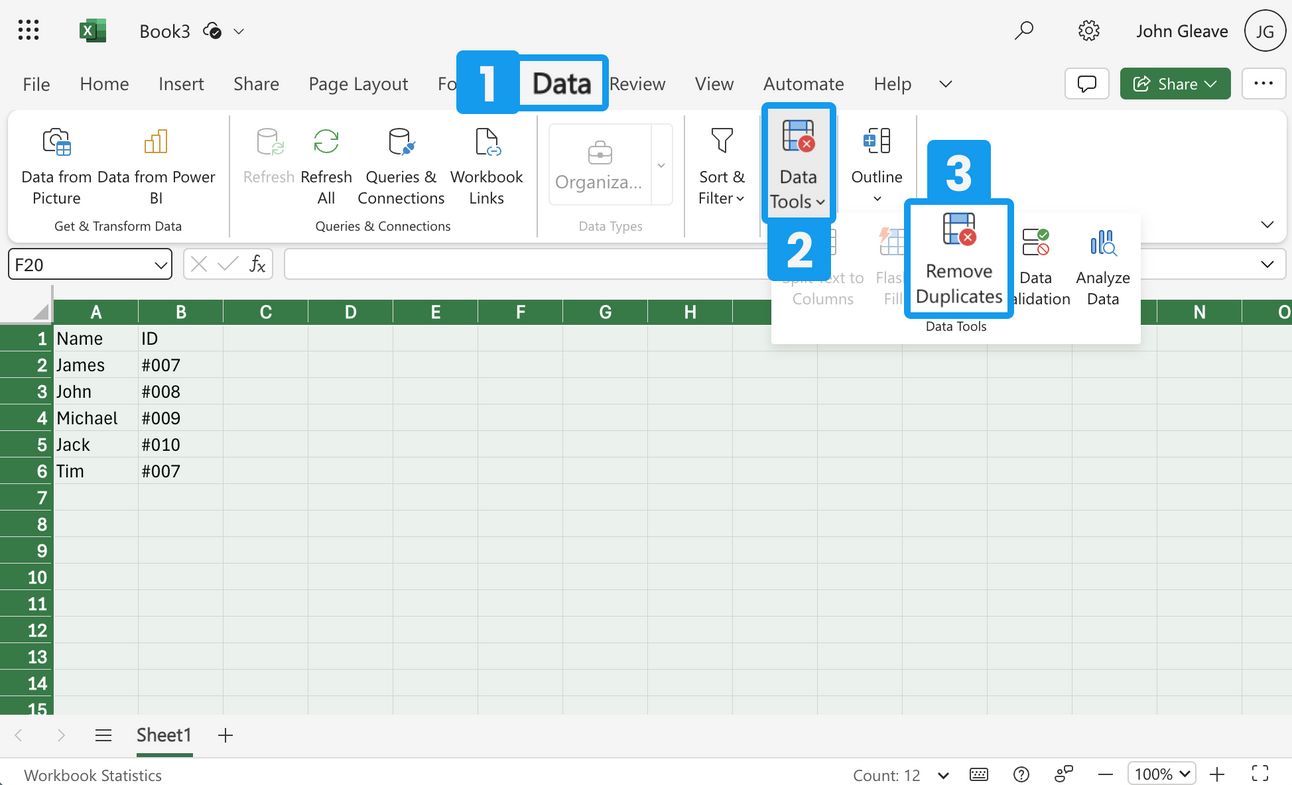Open the 100% zoom level dropdown
The height and width of the screenshot is (785, 1292).
coord(1161,774)
